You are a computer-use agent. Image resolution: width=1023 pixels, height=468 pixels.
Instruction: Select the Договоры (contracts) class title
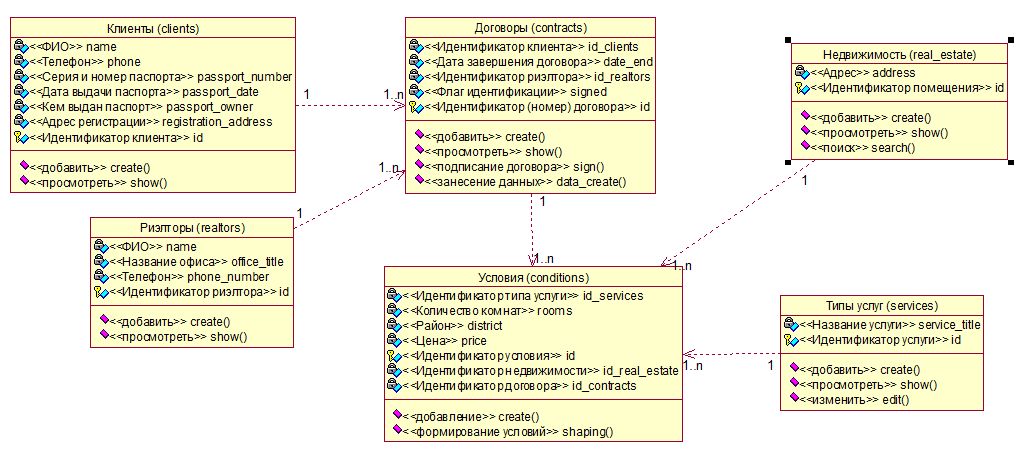tap(530, 27)
